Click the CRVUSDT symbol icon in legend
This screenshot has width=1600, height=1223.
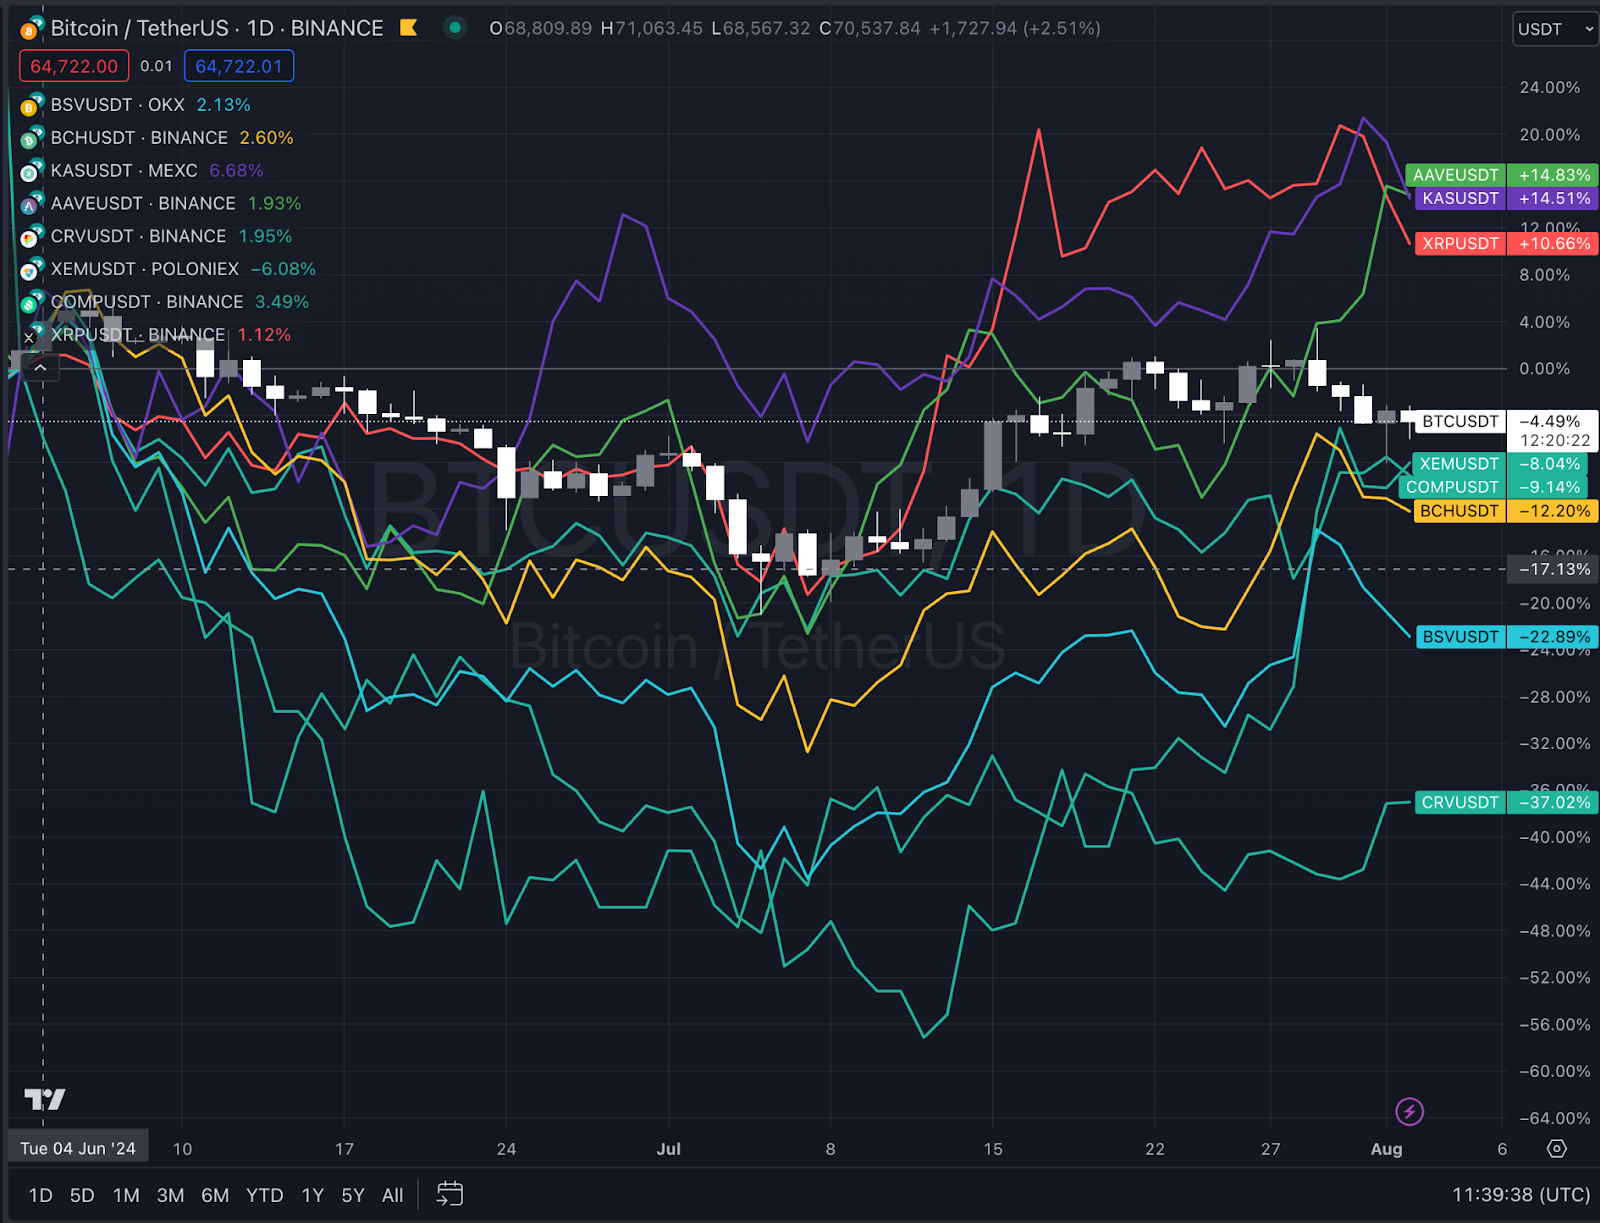pos(31,237)
